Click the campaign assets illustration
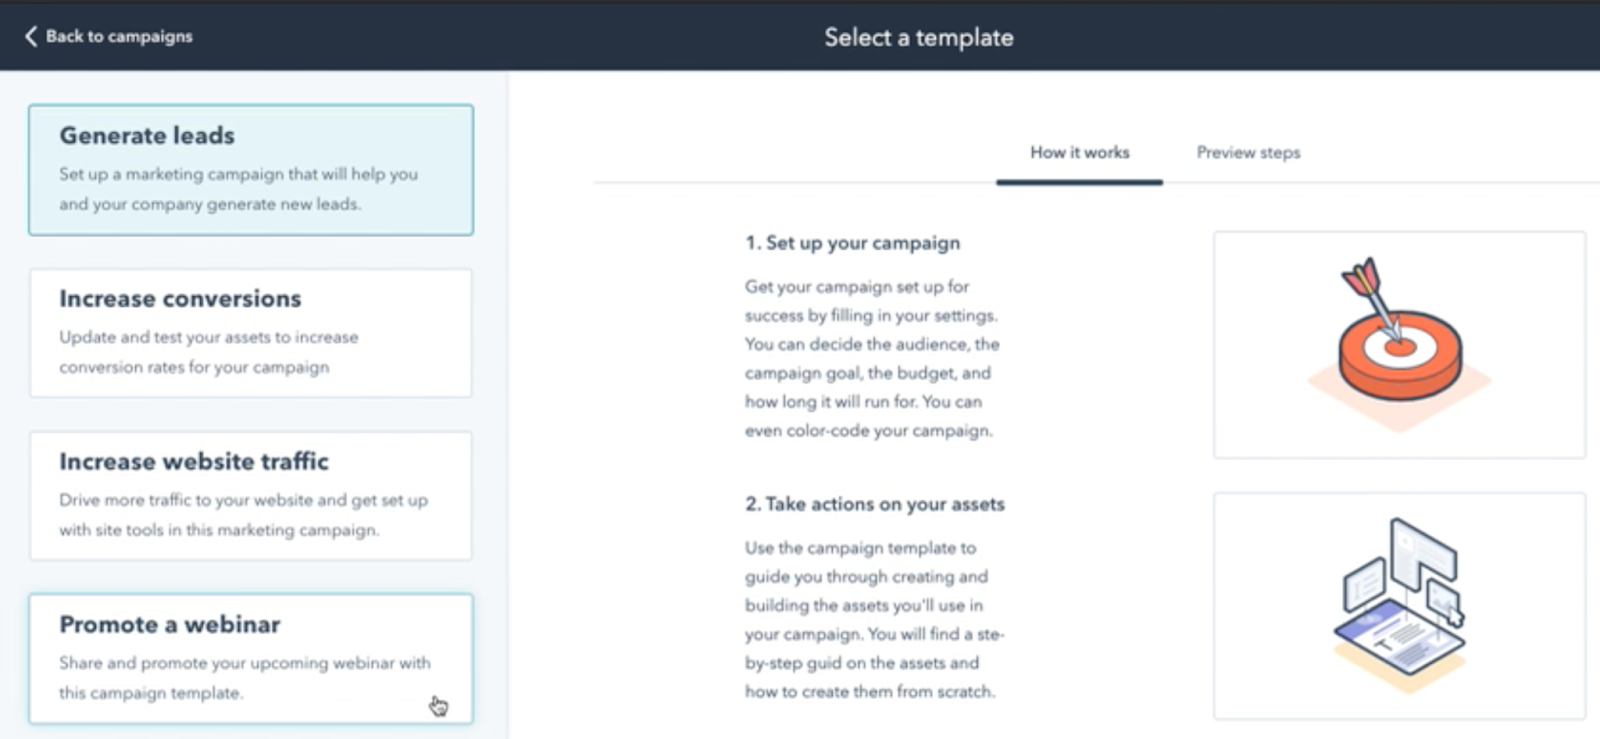 [1399, 606]
